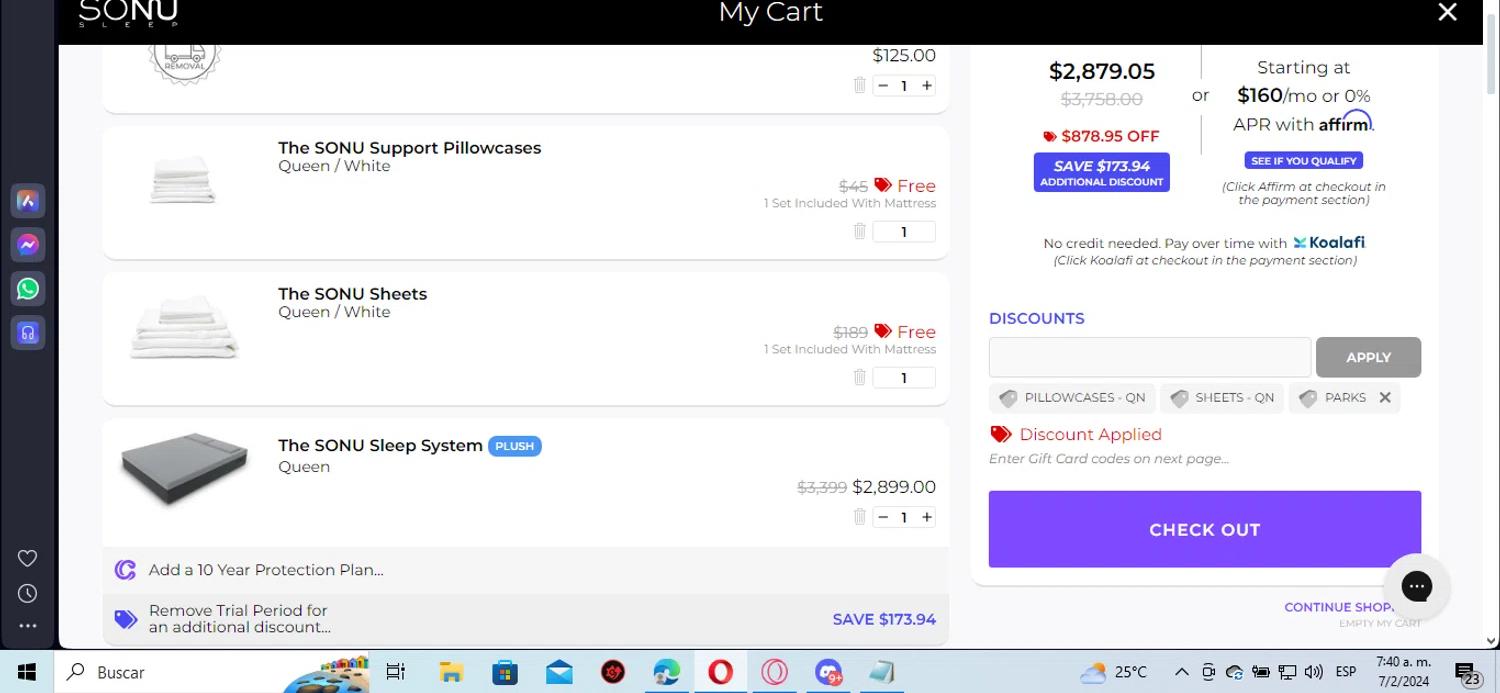The width and height of the screenshot is (1500, 693).
Task: Open Opera GX from taskbar
Action: click(x=774, y=672)
